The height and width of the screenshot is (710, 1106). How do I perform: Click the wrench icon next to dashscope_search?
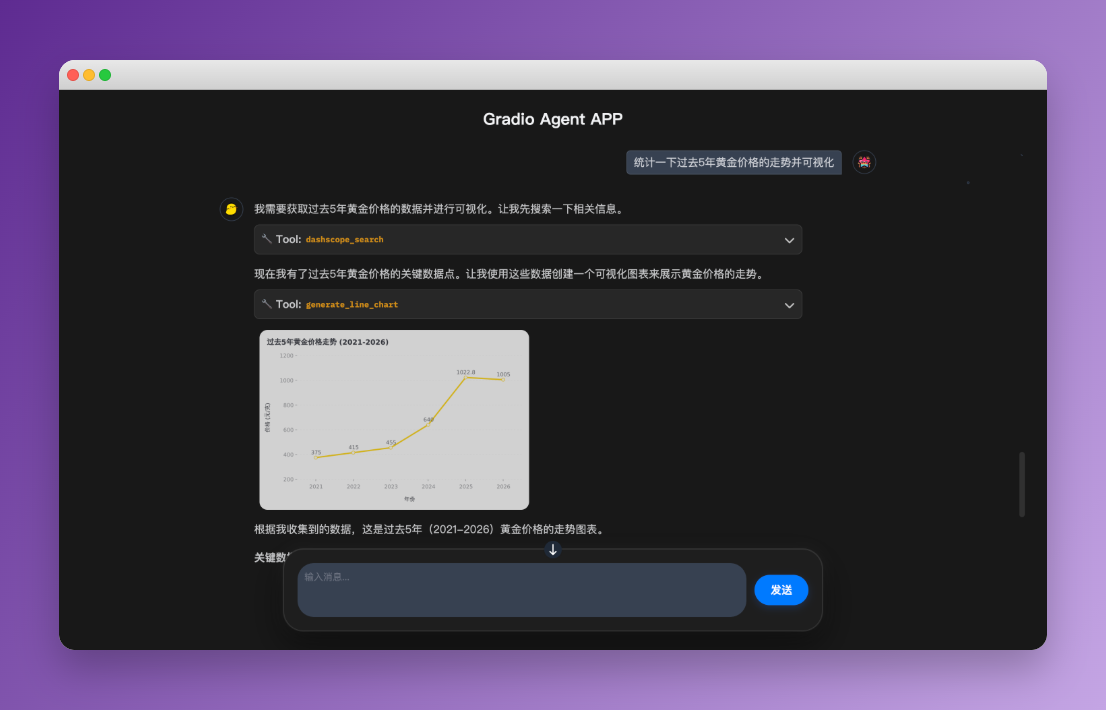(x=266, y=240)
